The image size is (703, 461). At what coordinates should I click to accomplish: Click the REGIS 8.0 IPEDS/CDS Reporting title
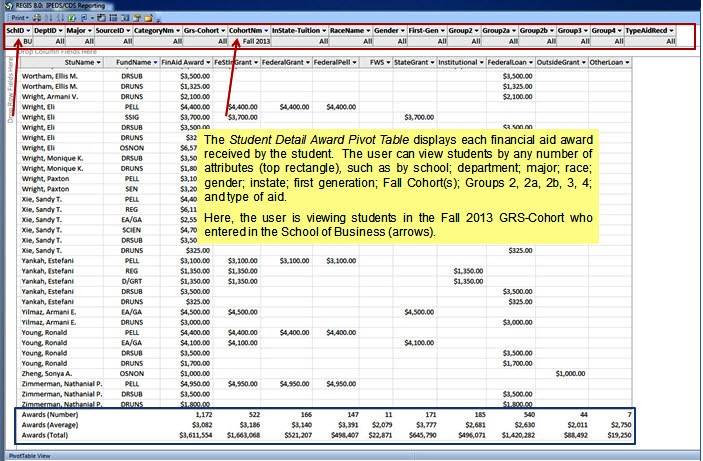(x=60, y=5)
